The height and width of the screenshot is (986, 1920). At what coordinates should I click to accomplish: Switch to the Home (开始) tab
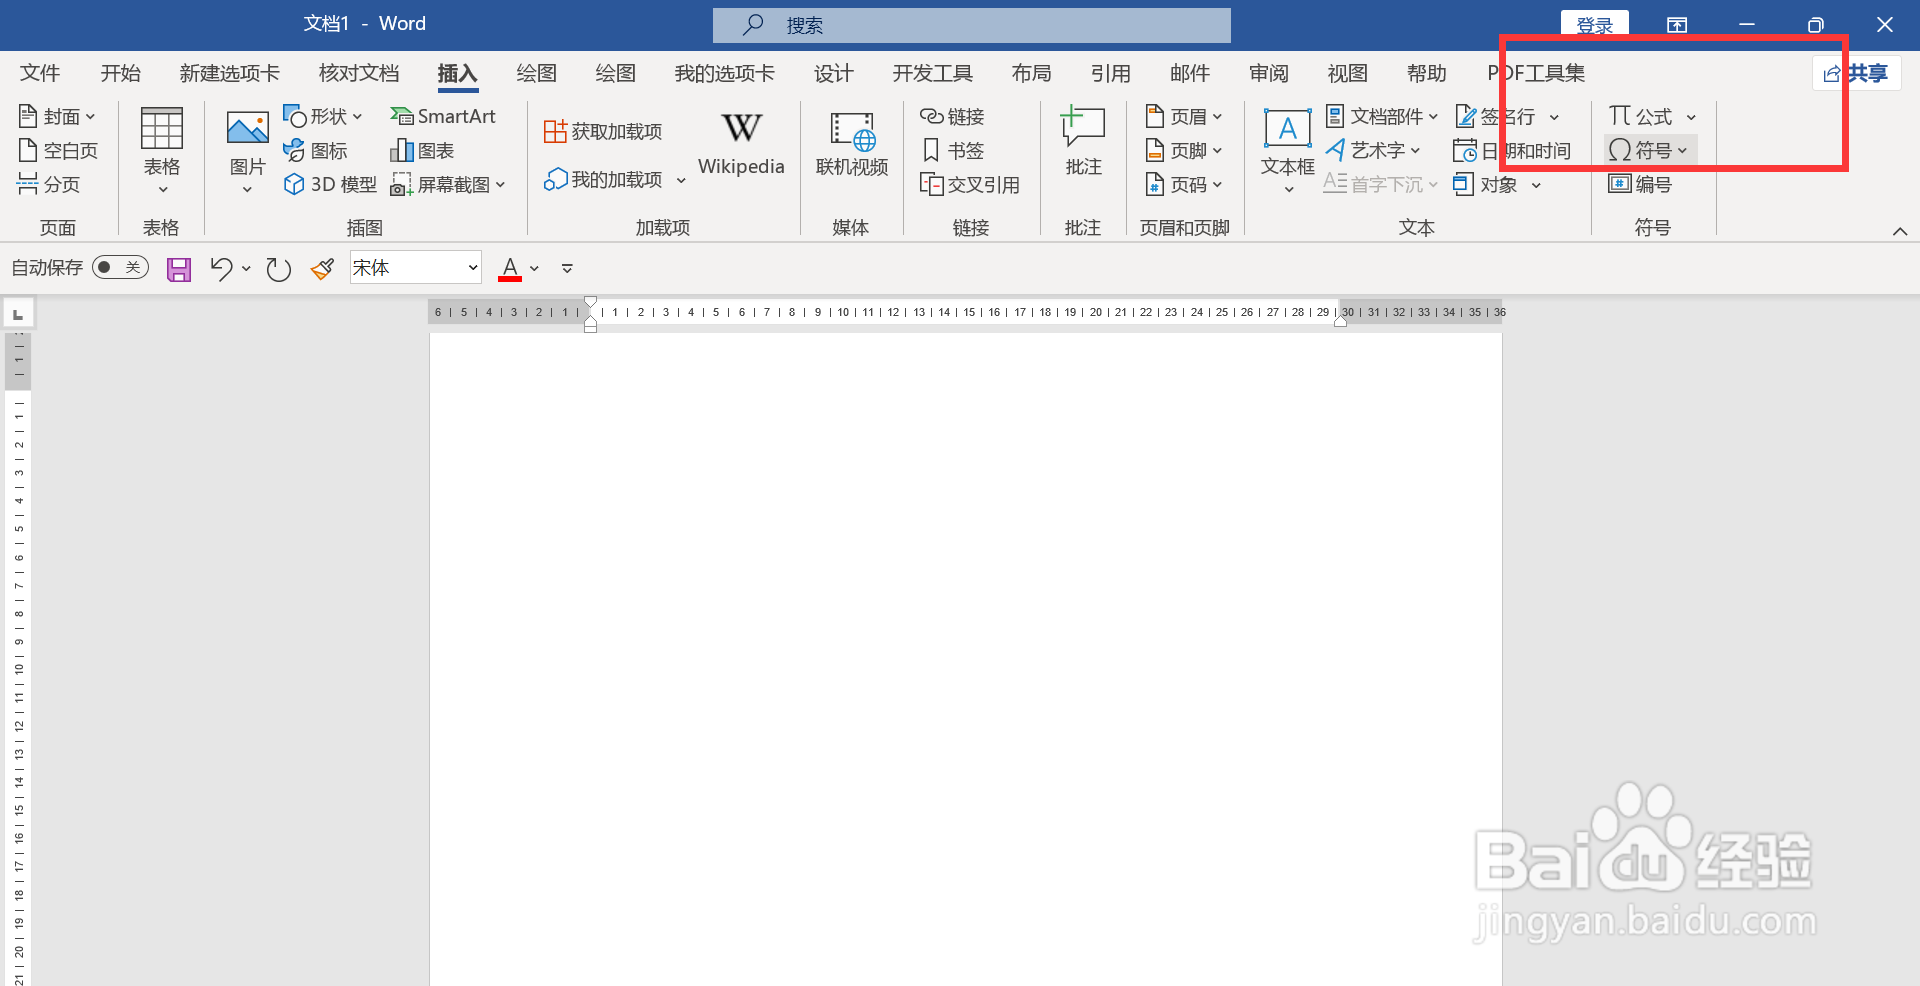[121, 73]
